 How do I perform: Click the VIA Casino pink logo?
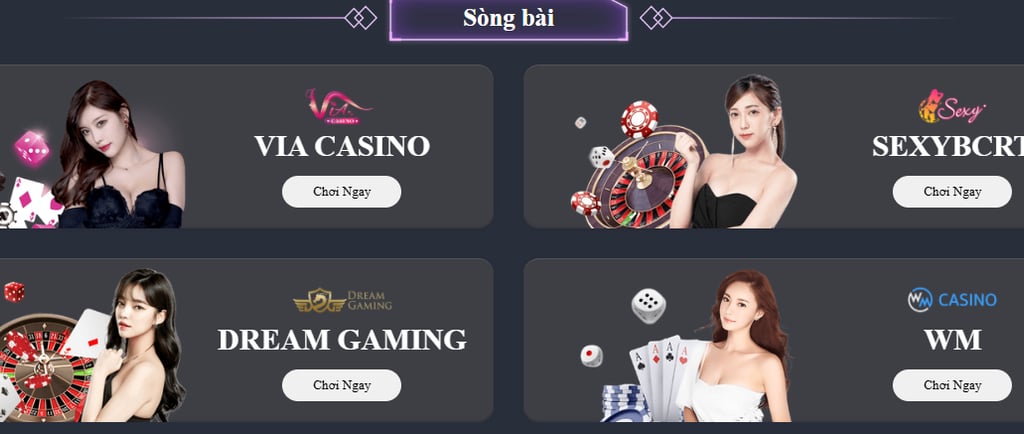(339, 106)
